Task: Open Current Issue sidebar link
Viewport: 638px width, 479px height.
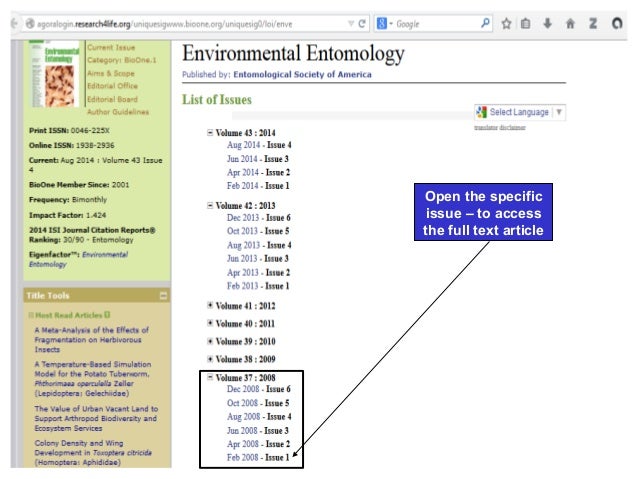Action: pyautogui.click(x=111, y=48)
